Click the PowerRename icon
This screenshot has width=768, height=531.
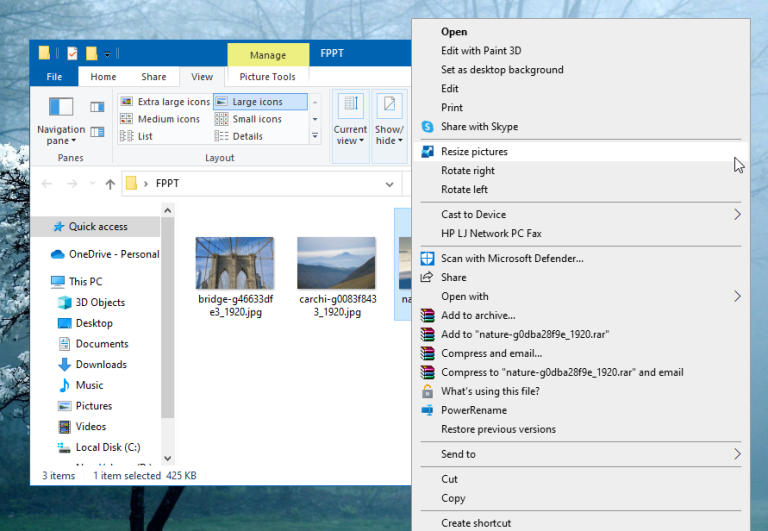(x=428, y=410)
